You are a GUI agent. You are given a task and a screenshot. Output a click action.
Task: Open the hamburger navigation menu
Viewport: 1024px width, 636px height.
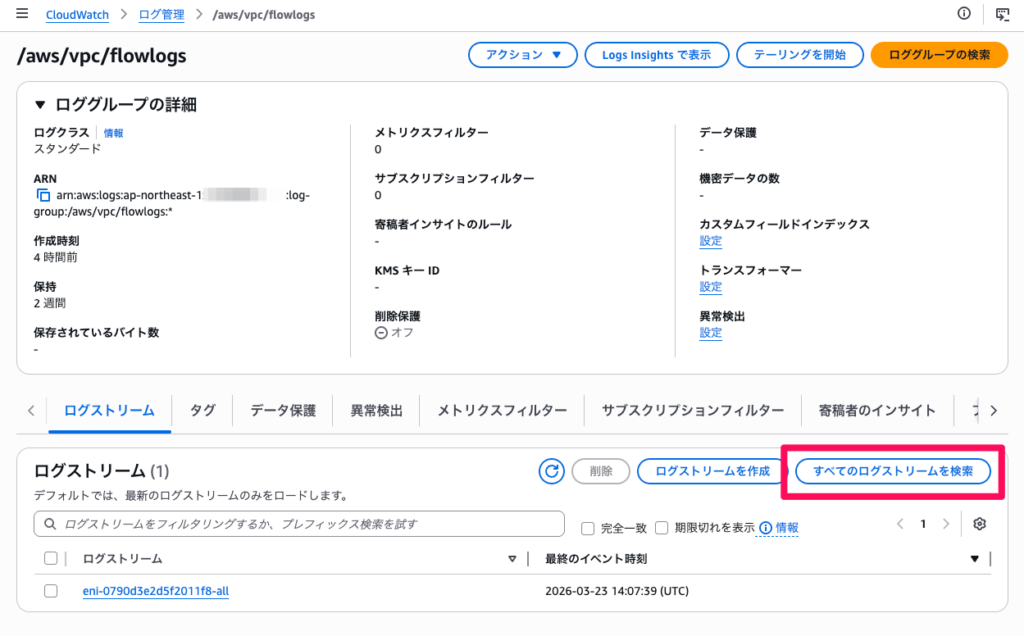(22, 14)
